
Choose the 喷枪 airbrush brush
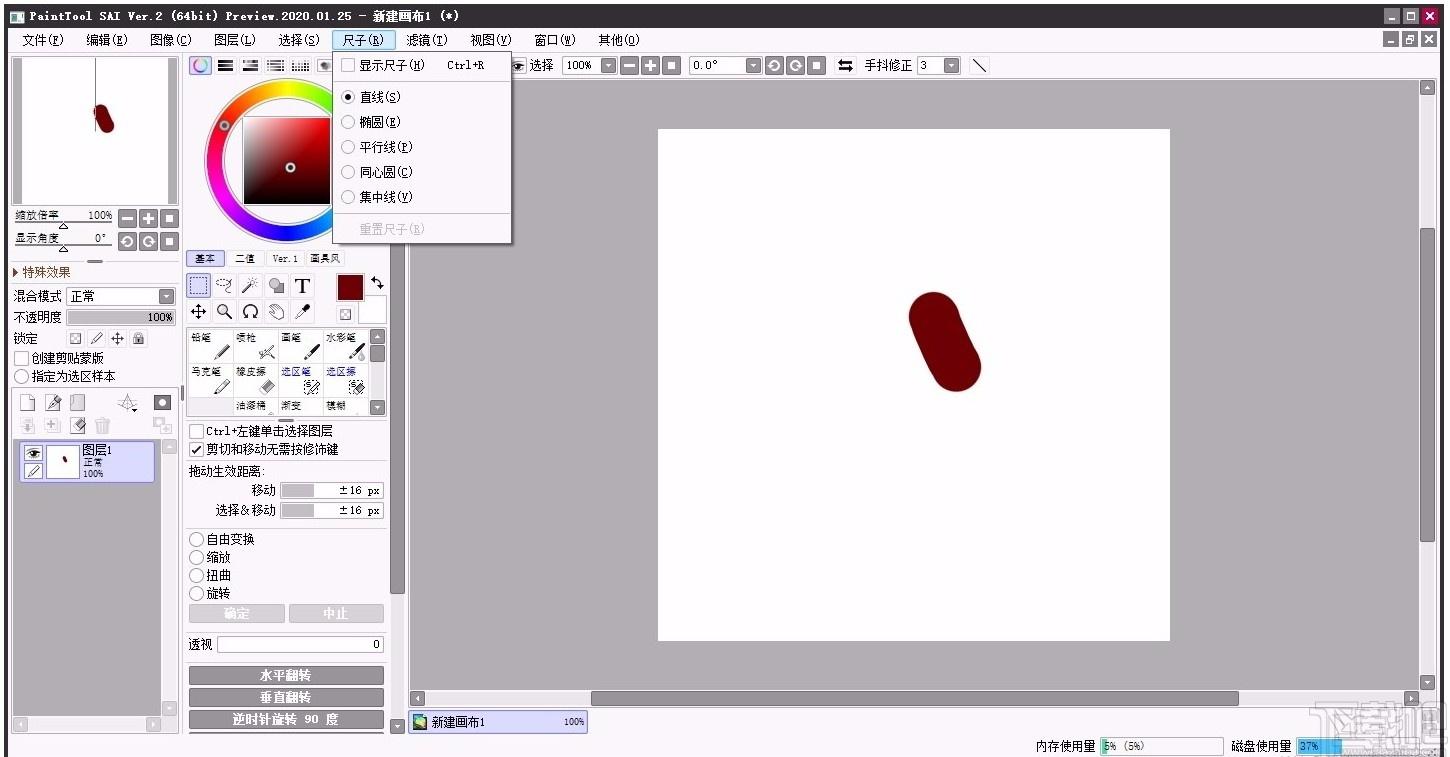coord(256,346)
